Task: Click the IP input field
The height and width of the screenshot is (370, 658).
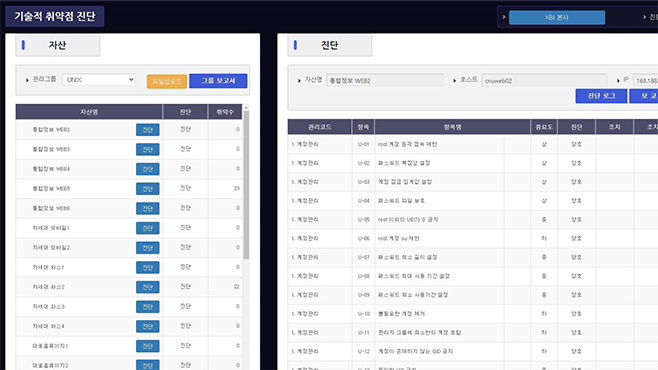Action: pos(645,81)
